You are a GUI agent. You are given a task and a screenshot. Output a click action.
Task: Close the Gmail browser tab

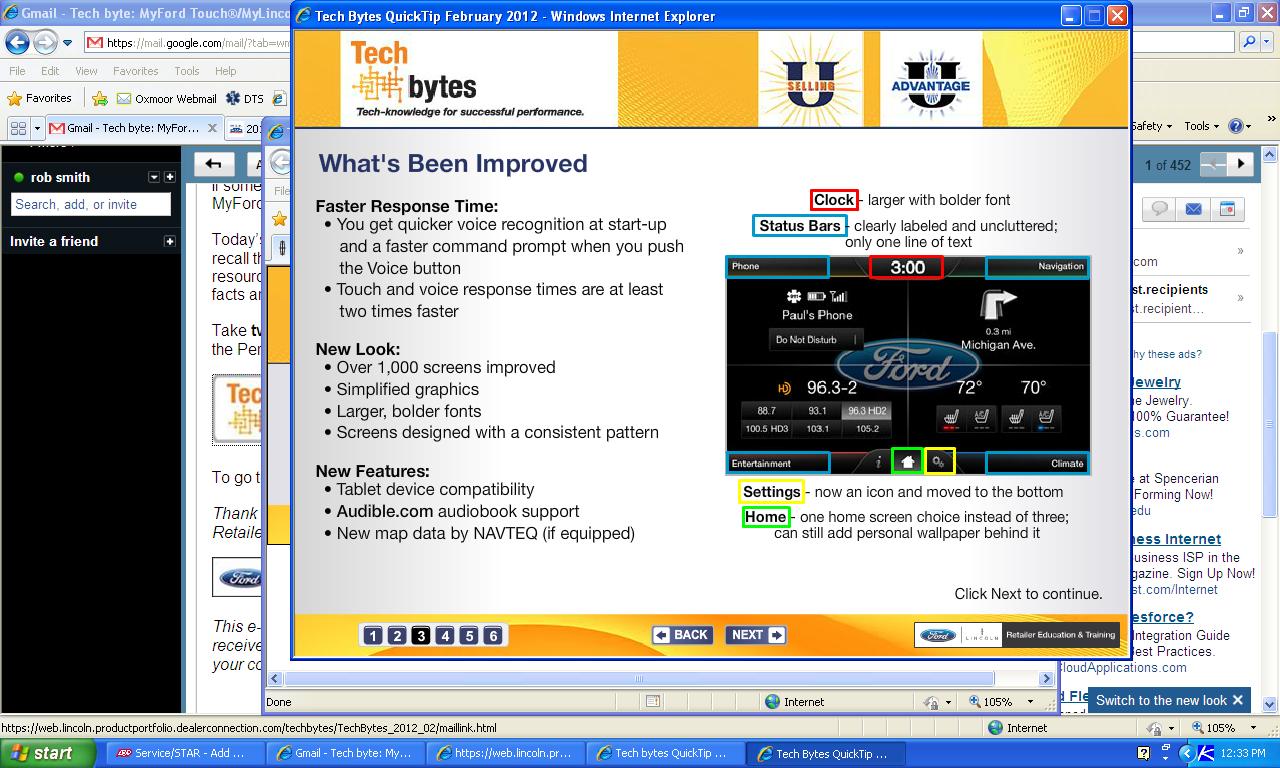coord(212,128)
